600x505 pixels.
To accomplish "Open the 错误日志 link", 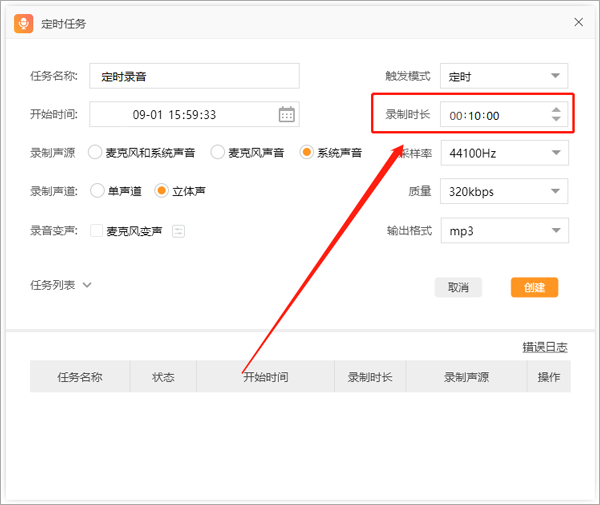I will [x=544, y=347].
